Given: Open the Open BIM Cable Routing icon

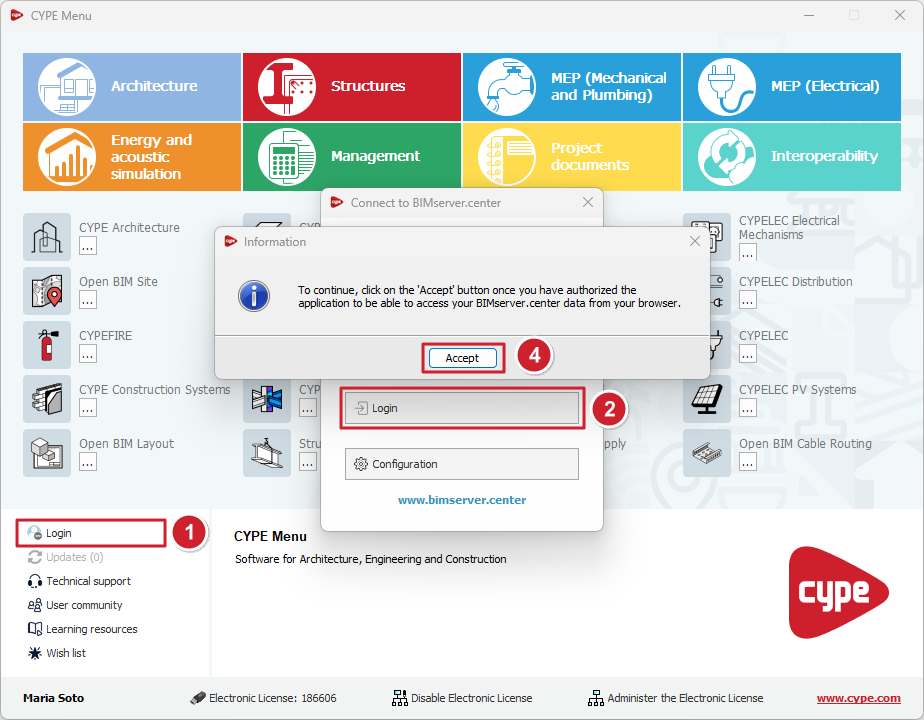Looking at the screenshot, I should click(x=708, y=453).
